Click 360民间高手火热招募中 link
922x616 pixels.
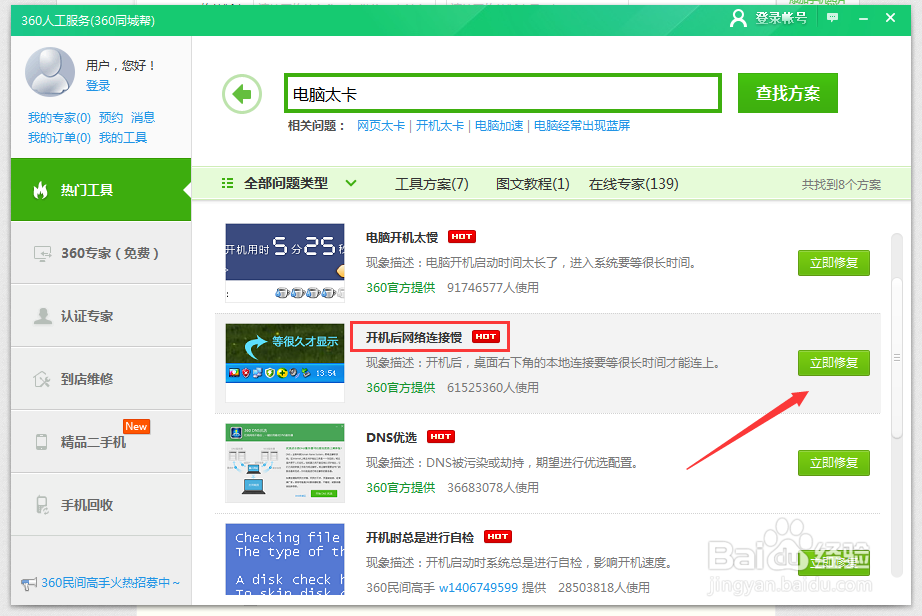111,582
